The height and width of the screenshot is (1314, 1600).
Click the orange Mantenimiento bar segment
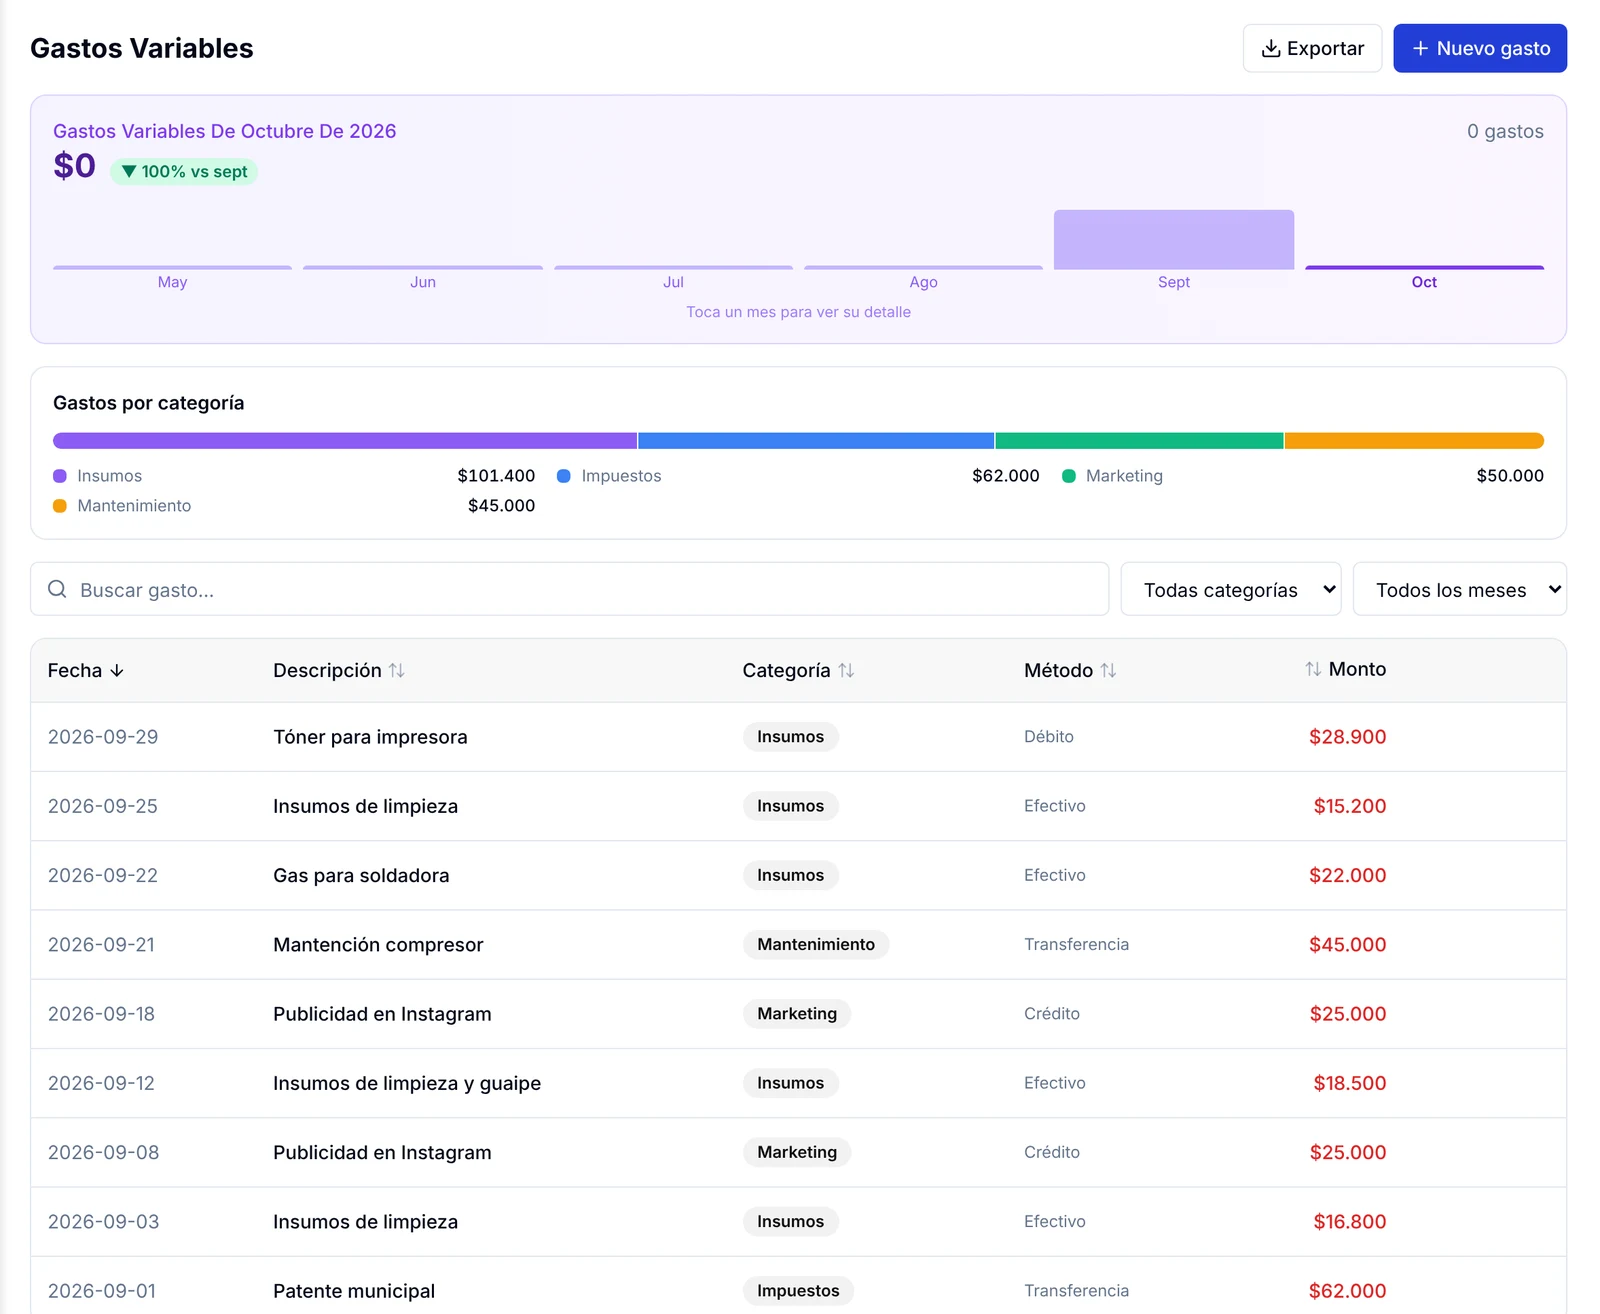(1414, 441)
